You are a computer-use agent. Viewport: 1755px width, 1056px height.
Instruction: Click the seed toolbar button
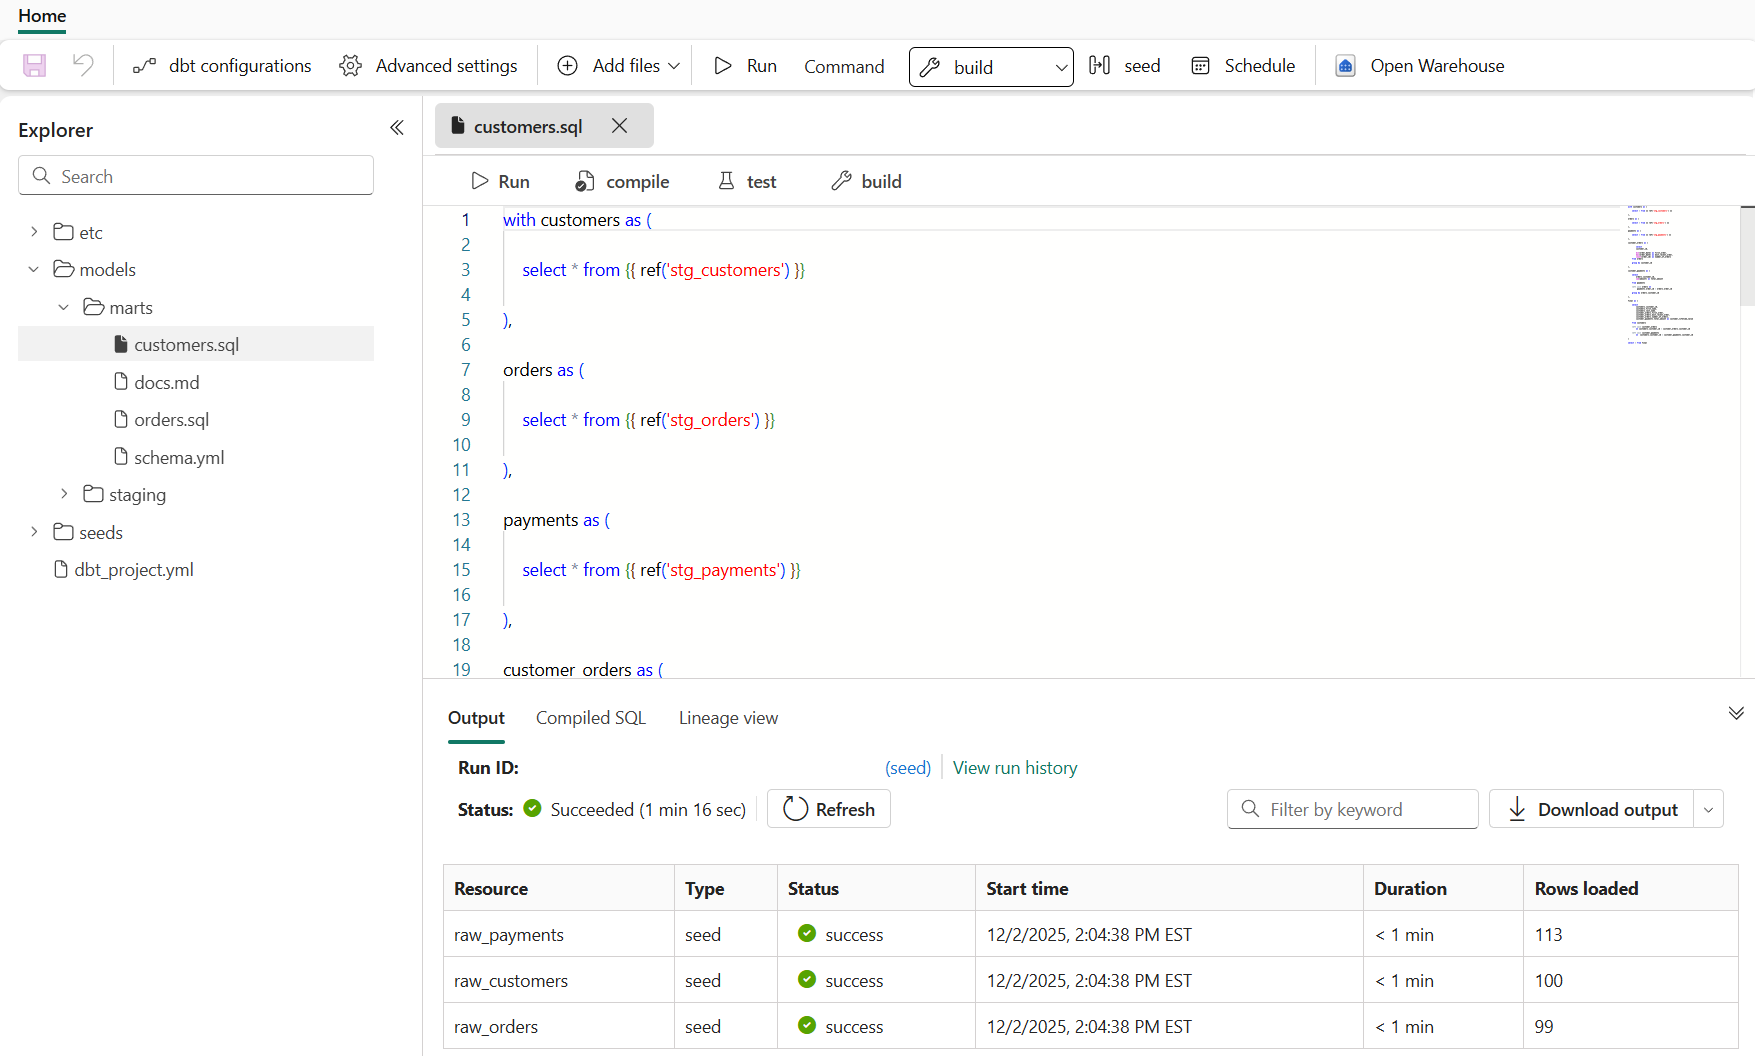tap(1125, 66)
